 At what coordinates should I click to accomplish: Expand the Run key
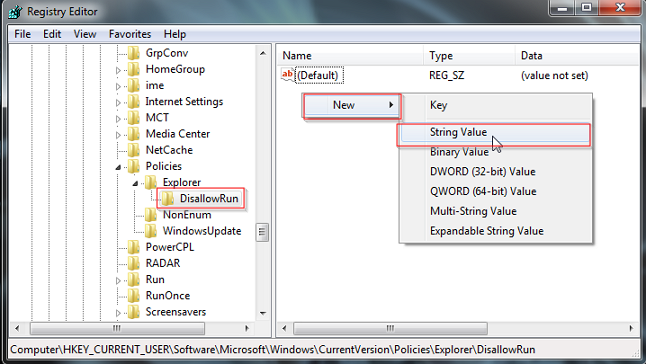coord(118,280)
